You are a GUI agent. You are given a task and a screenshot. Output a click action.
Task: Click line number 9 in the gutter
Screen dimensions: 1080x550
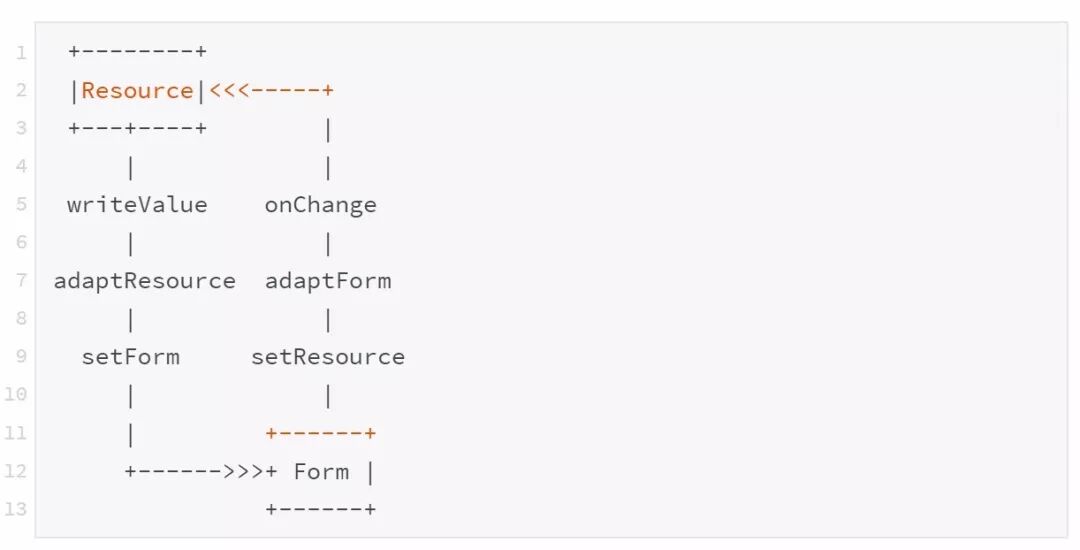click(22, 357)
